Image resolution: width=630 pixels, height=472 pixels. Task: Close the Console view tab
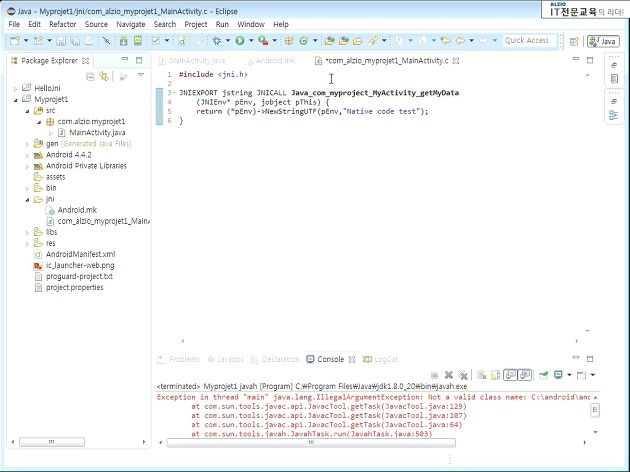(x=352, y=359)
